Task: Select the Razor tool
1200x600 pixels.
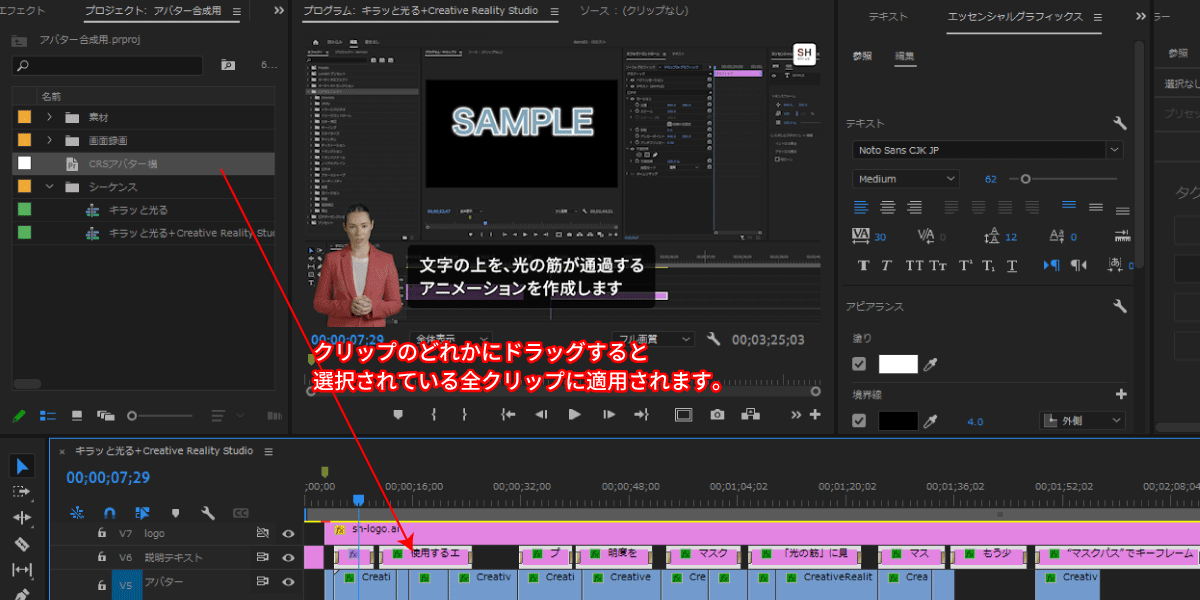Action: tap(22, 544)
